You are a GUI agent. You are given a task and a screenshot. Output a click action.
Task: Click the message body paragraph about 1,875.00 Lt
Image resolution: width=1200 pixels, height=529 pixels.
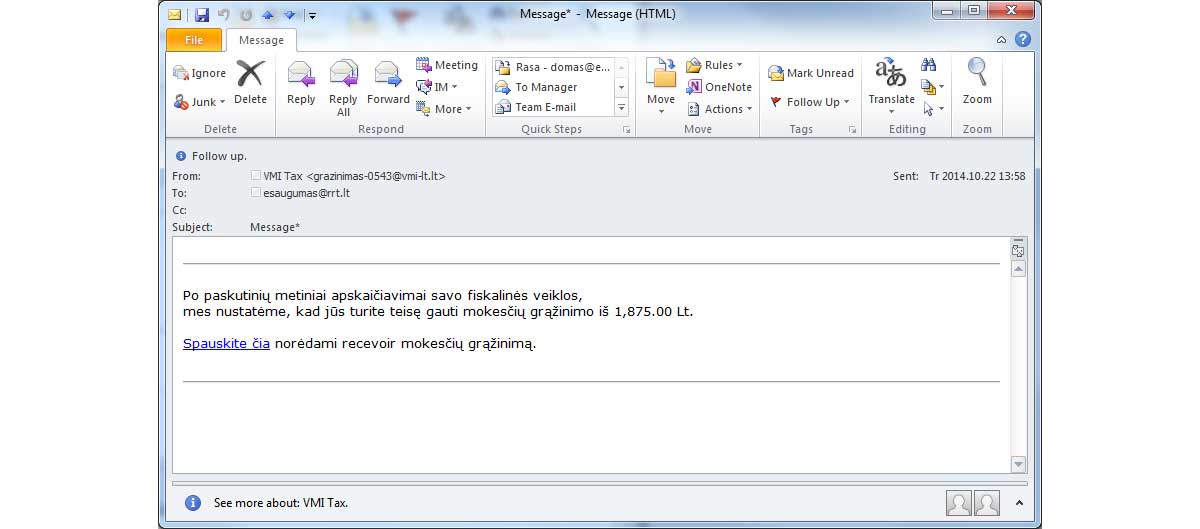pyautogui.click(x=438, y=304)
